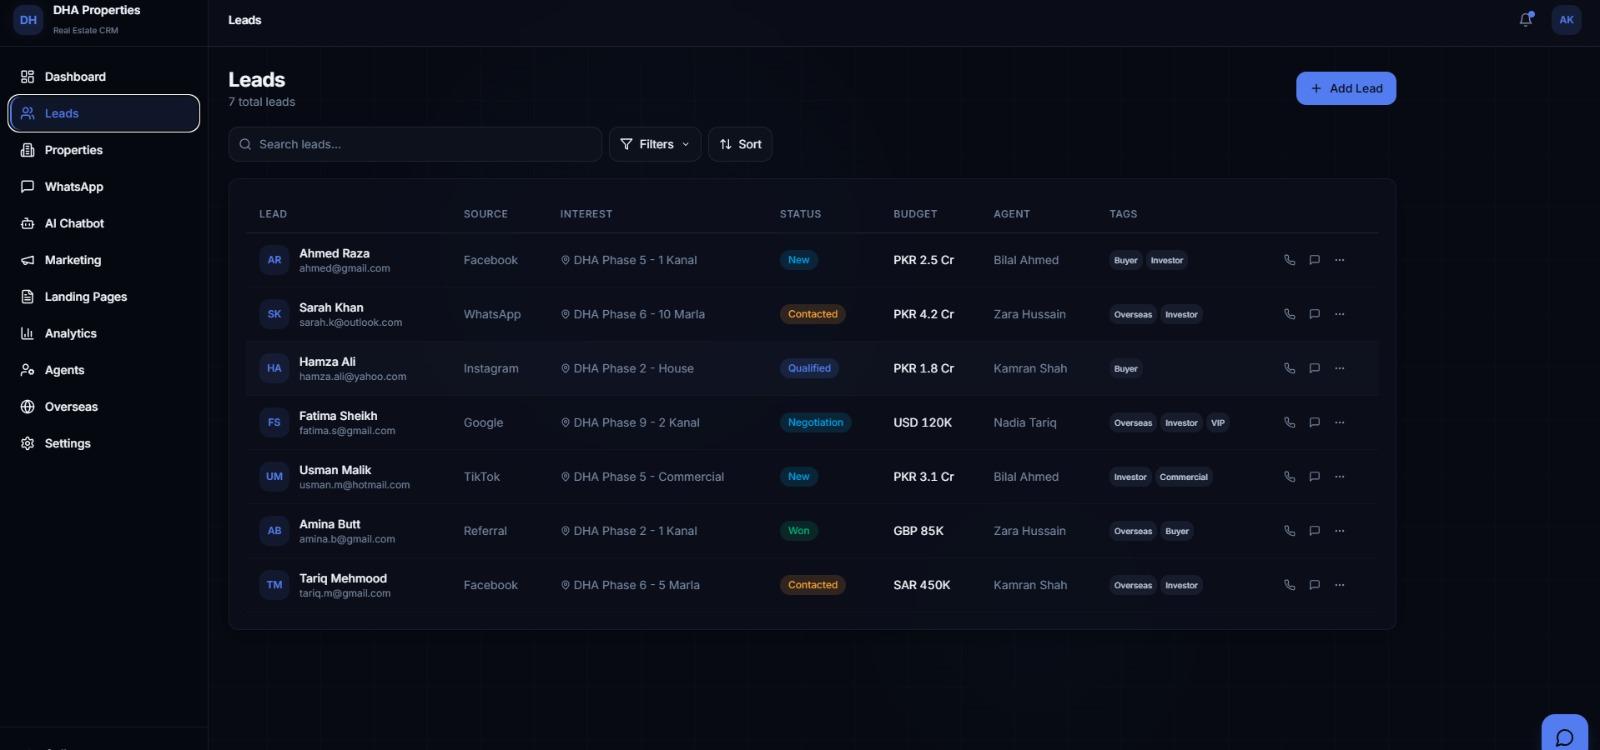Open more options for Hamza Ali

pyautogui.click(x=1339, y=368)
